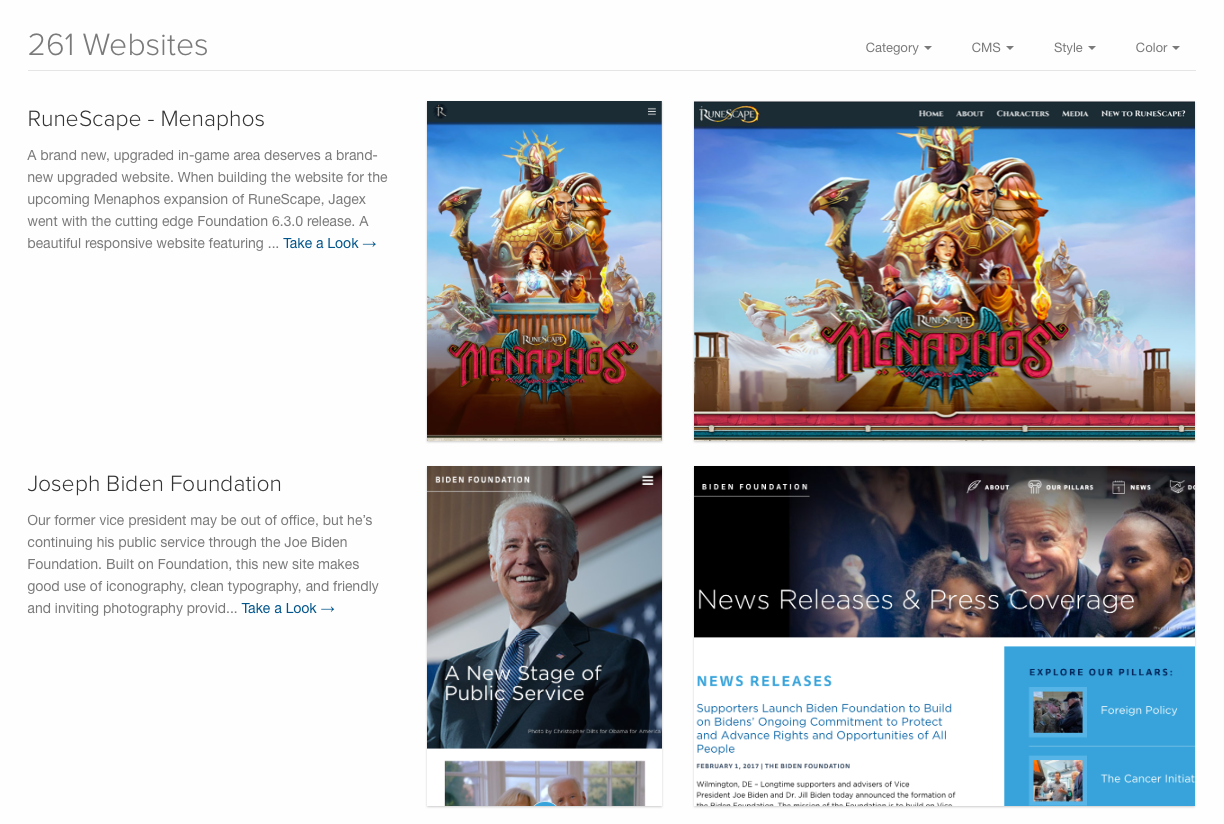Select MEDIA in the RuneScape preview nav

[1075, 114]
